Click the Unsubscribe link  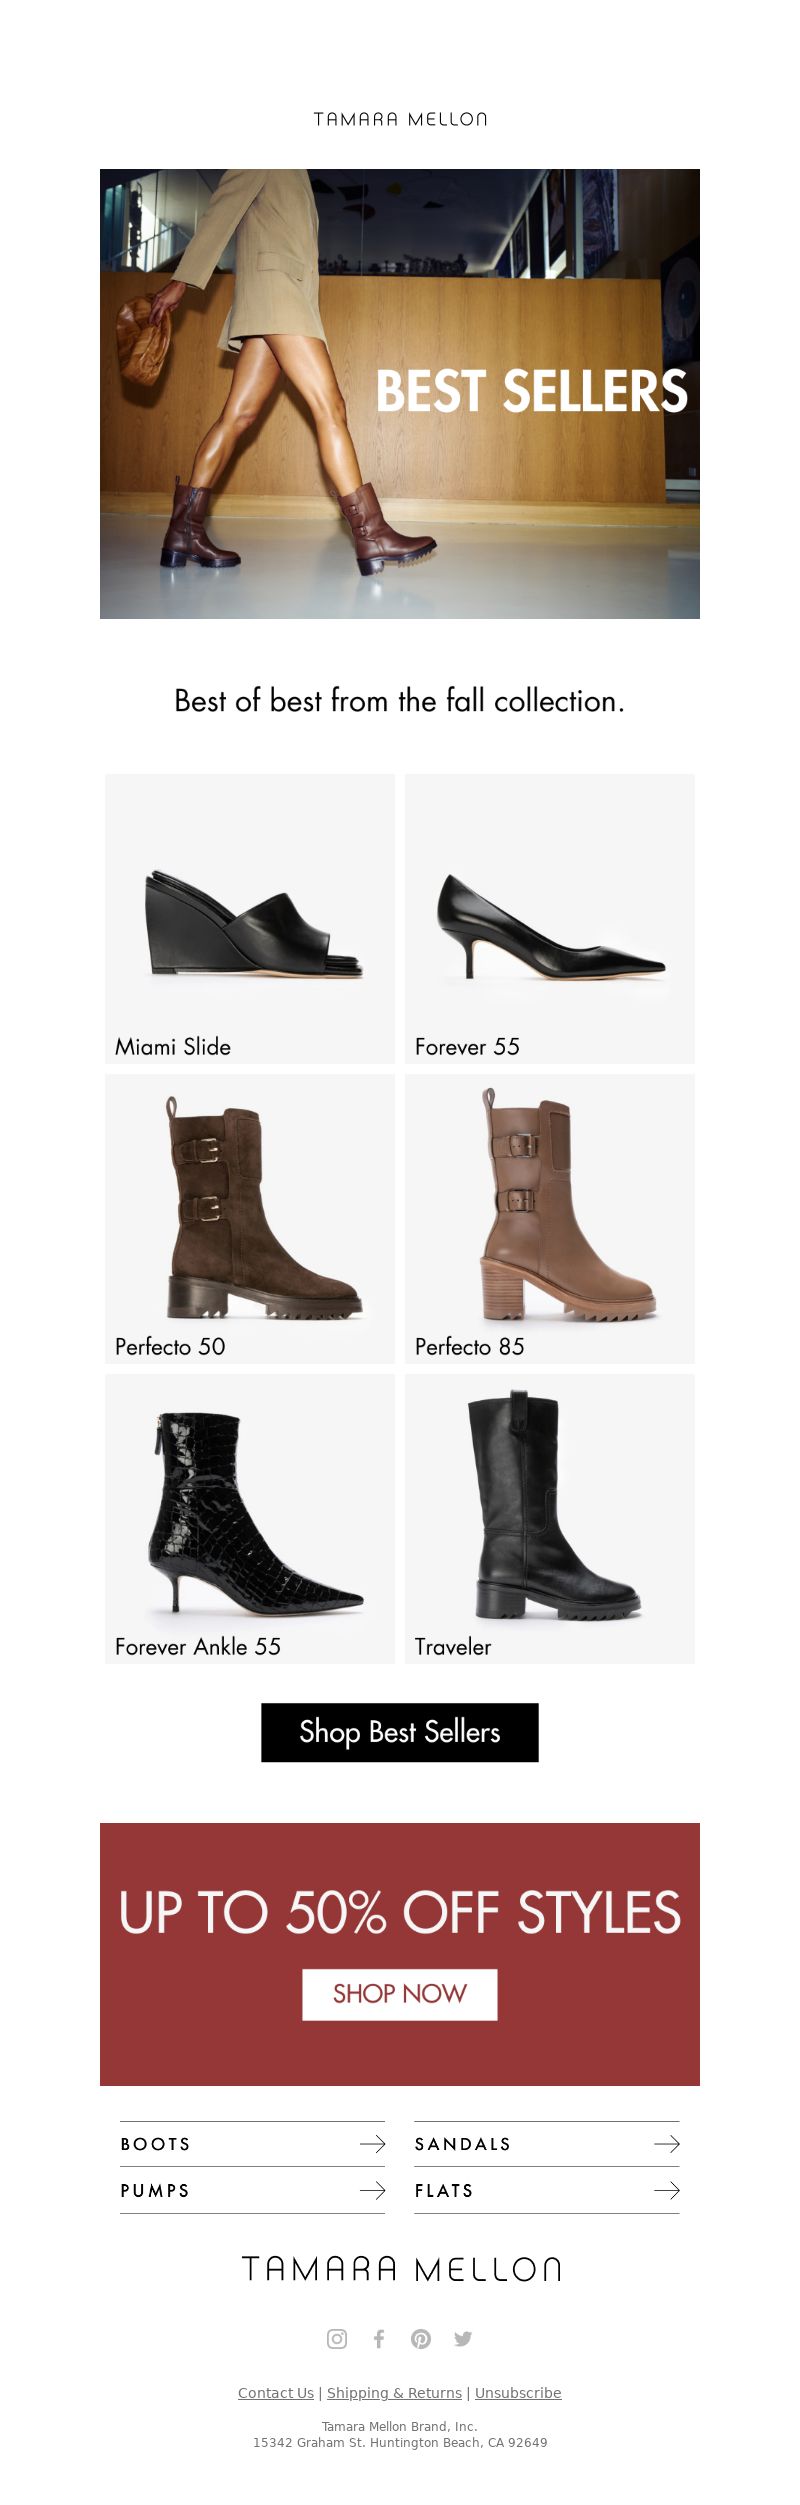[518, 2392]
